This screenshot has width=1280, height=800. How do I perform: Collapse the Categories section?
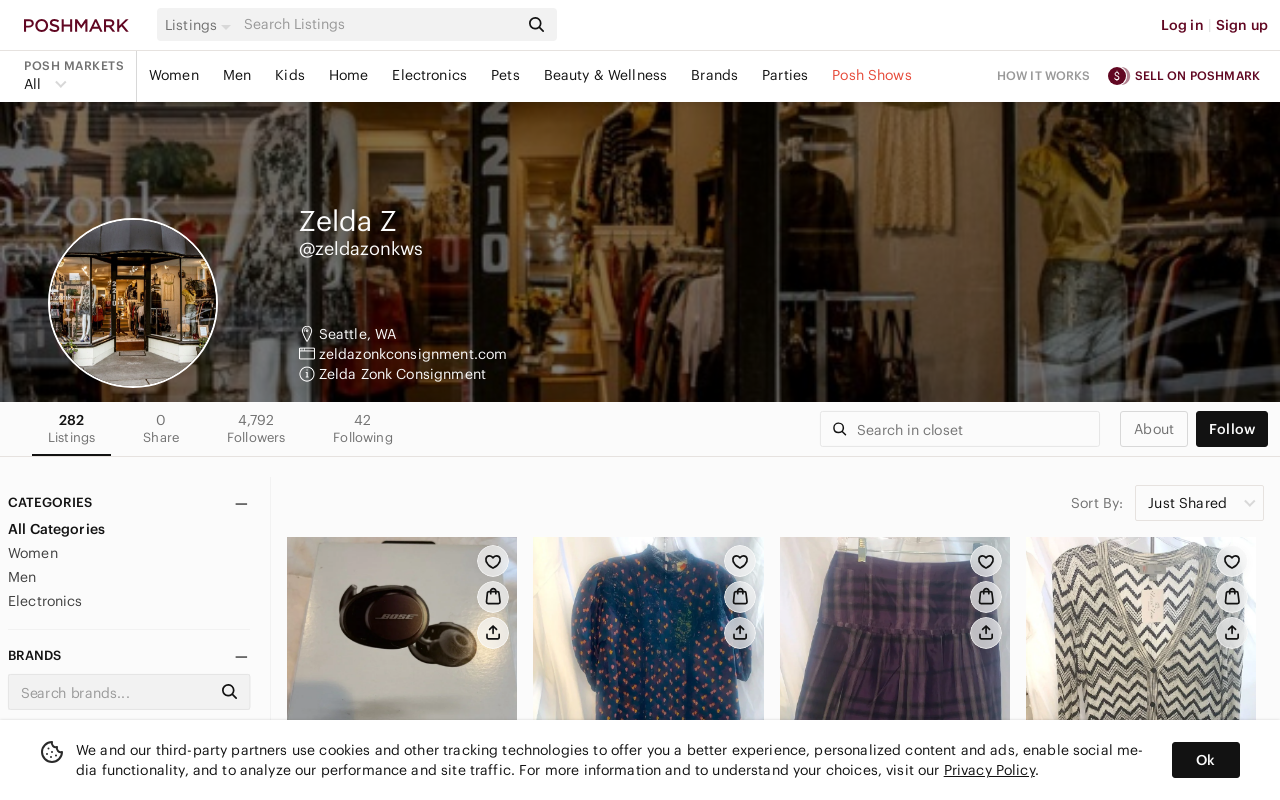[x=241, y=504]
